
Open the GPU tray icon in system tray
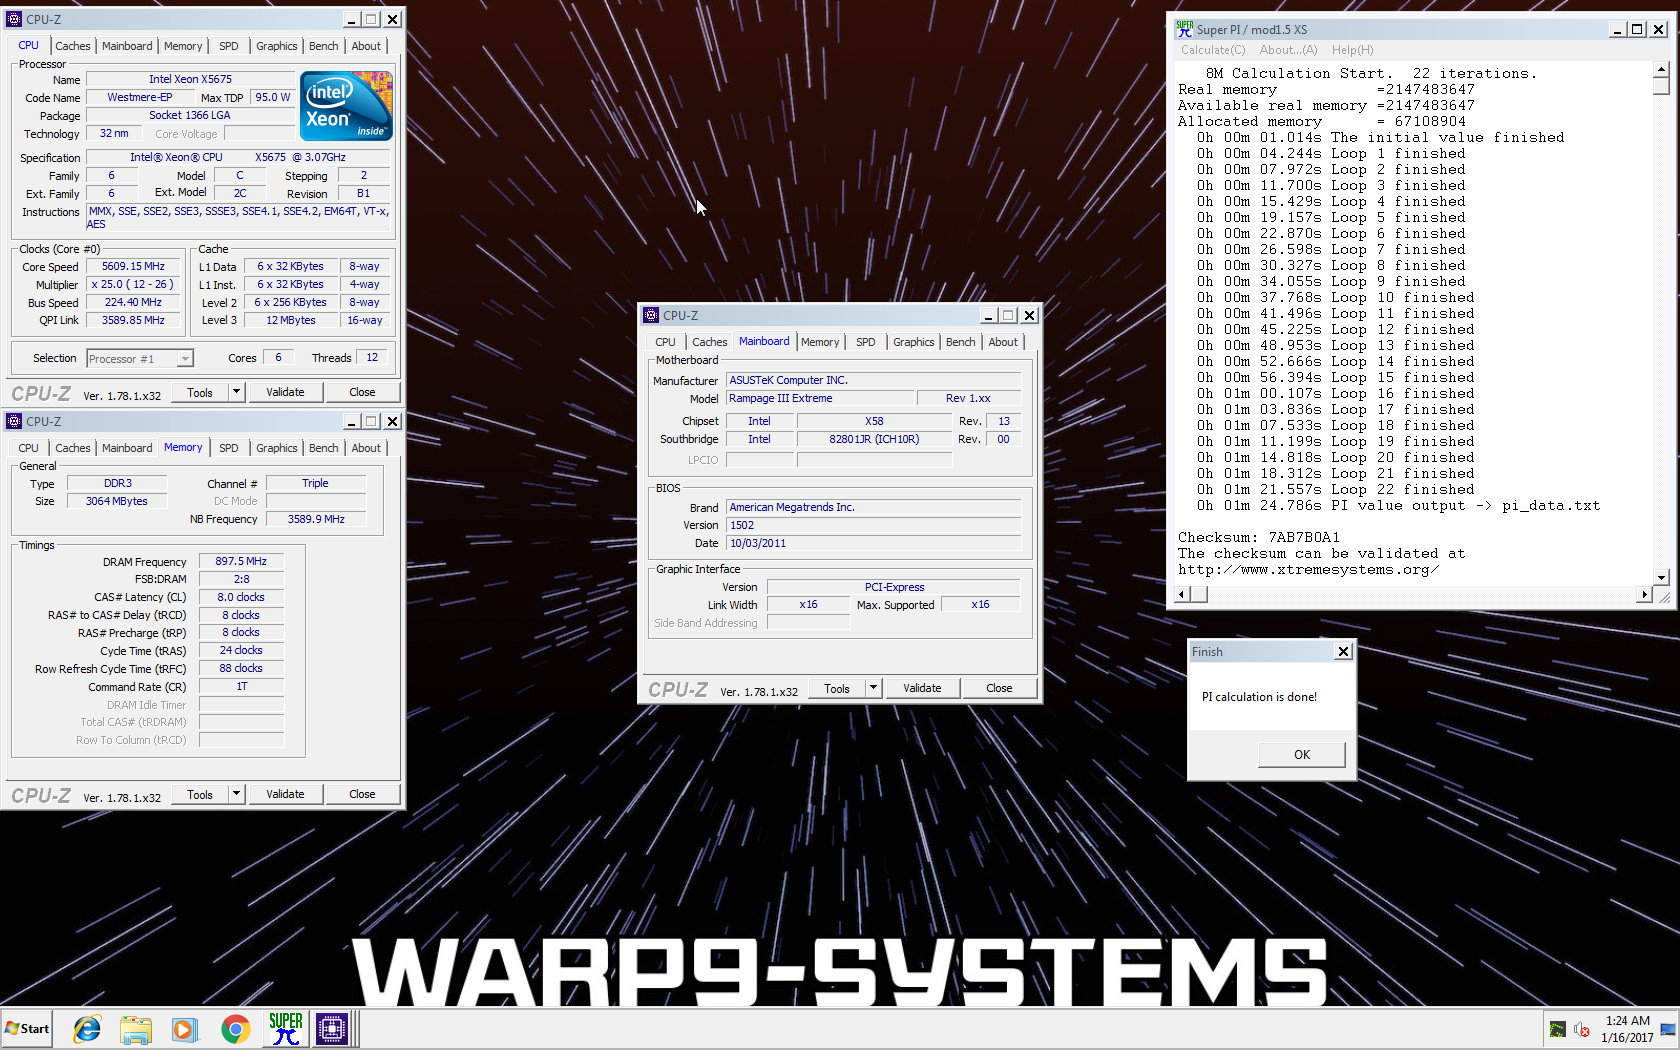(x=1557, y=1029)
